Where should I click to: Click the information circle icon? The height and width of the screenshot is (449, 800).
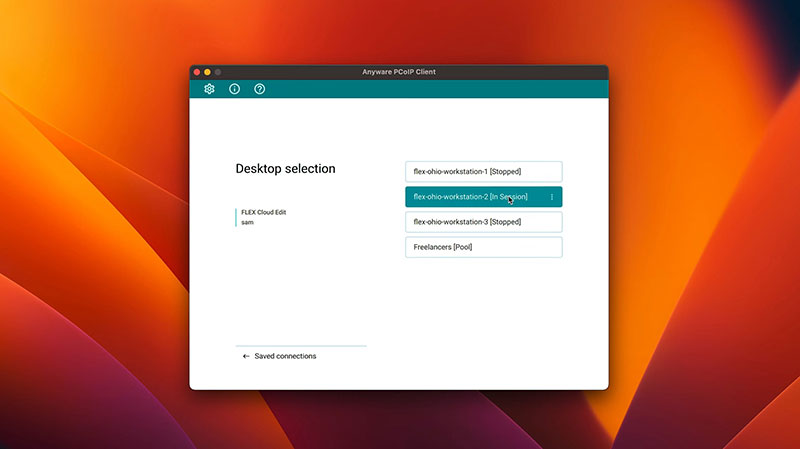click(235, 89)
